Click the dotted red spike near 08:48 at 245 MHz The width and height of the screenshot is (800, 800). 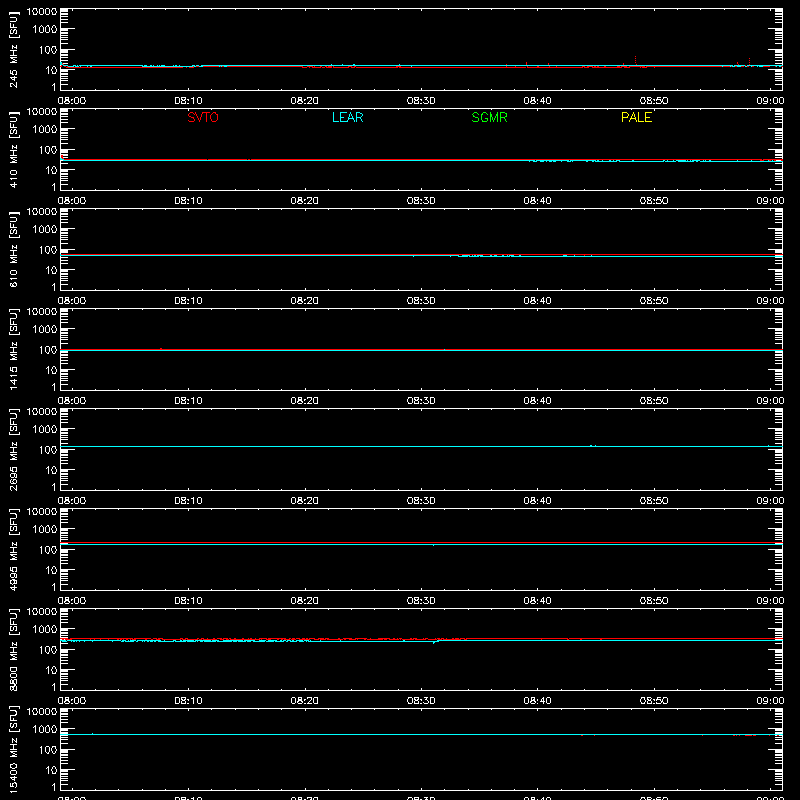pos(635,61)
